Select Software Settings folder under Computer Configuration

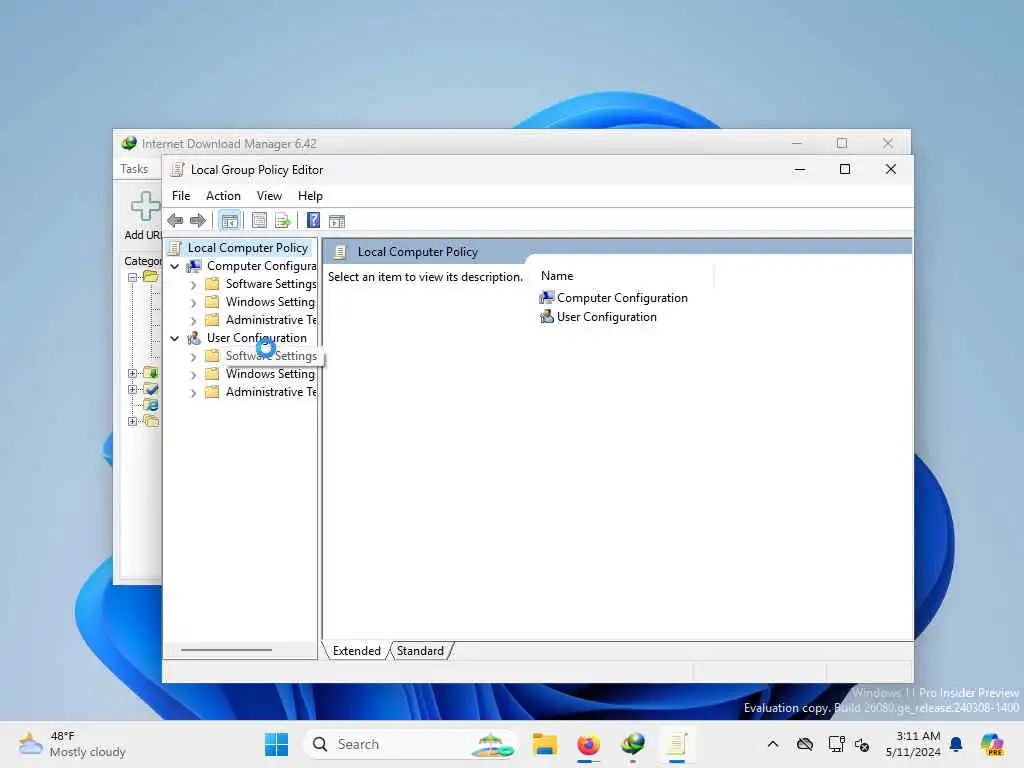click(x=270, y=284)
